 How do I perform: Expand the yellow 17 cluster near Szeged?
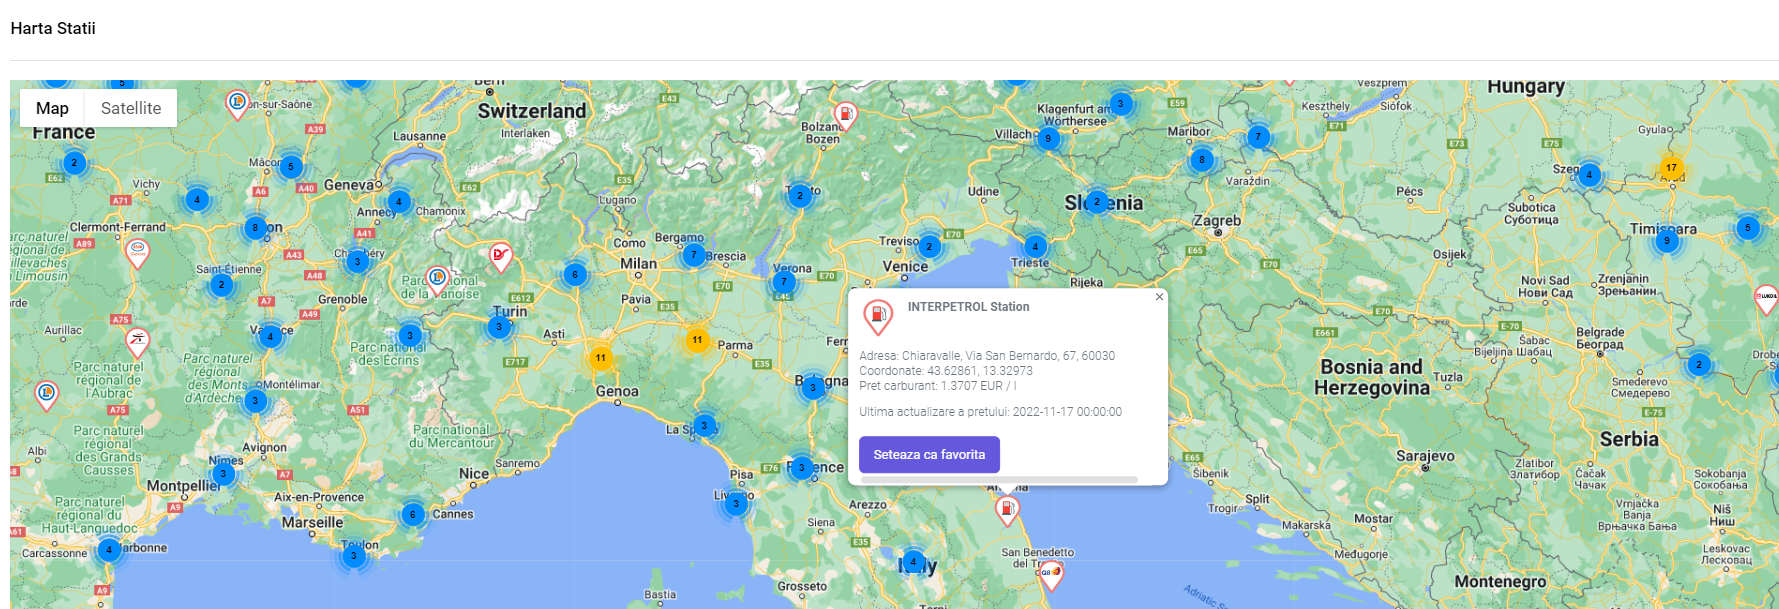(1671, 168)
